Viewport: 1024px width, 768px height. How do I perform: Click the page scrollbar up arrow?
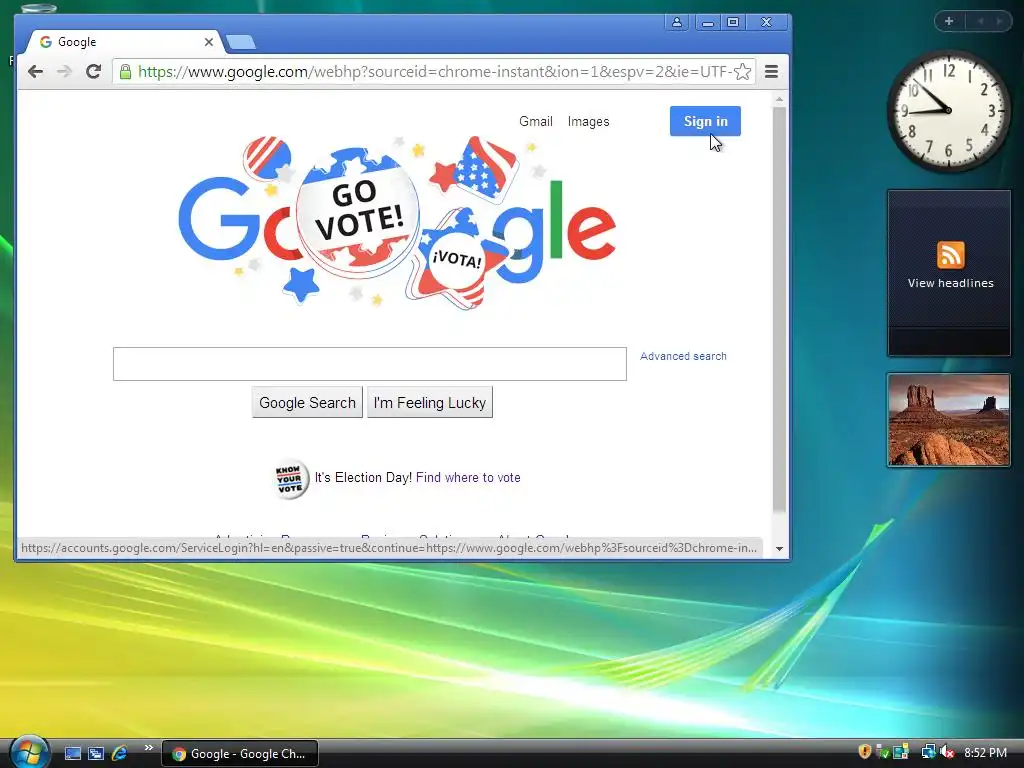[x=779, y=100]
